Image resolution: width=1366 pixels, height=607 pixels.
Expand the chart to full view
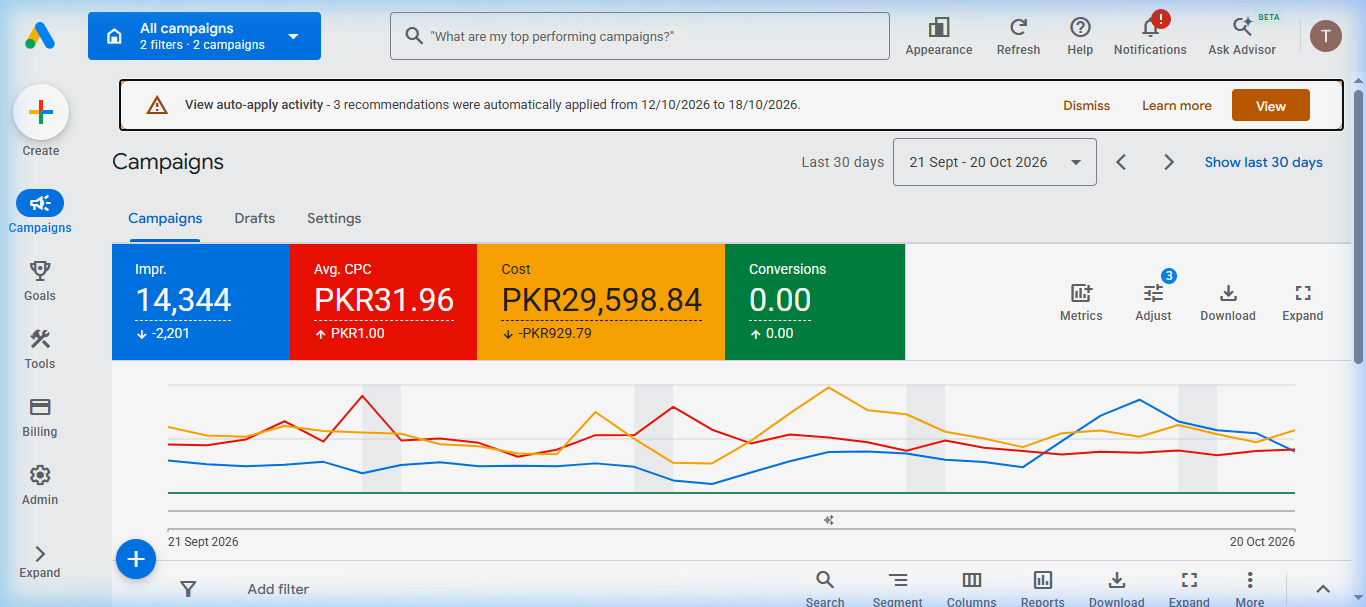(1302, 302)
